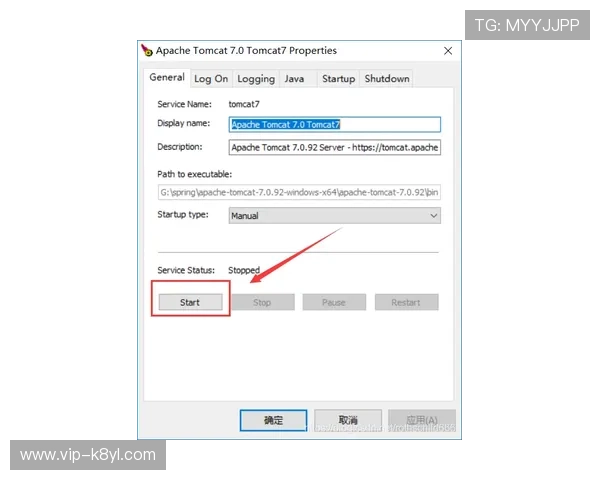Confirm with the 确定 button

273,420
